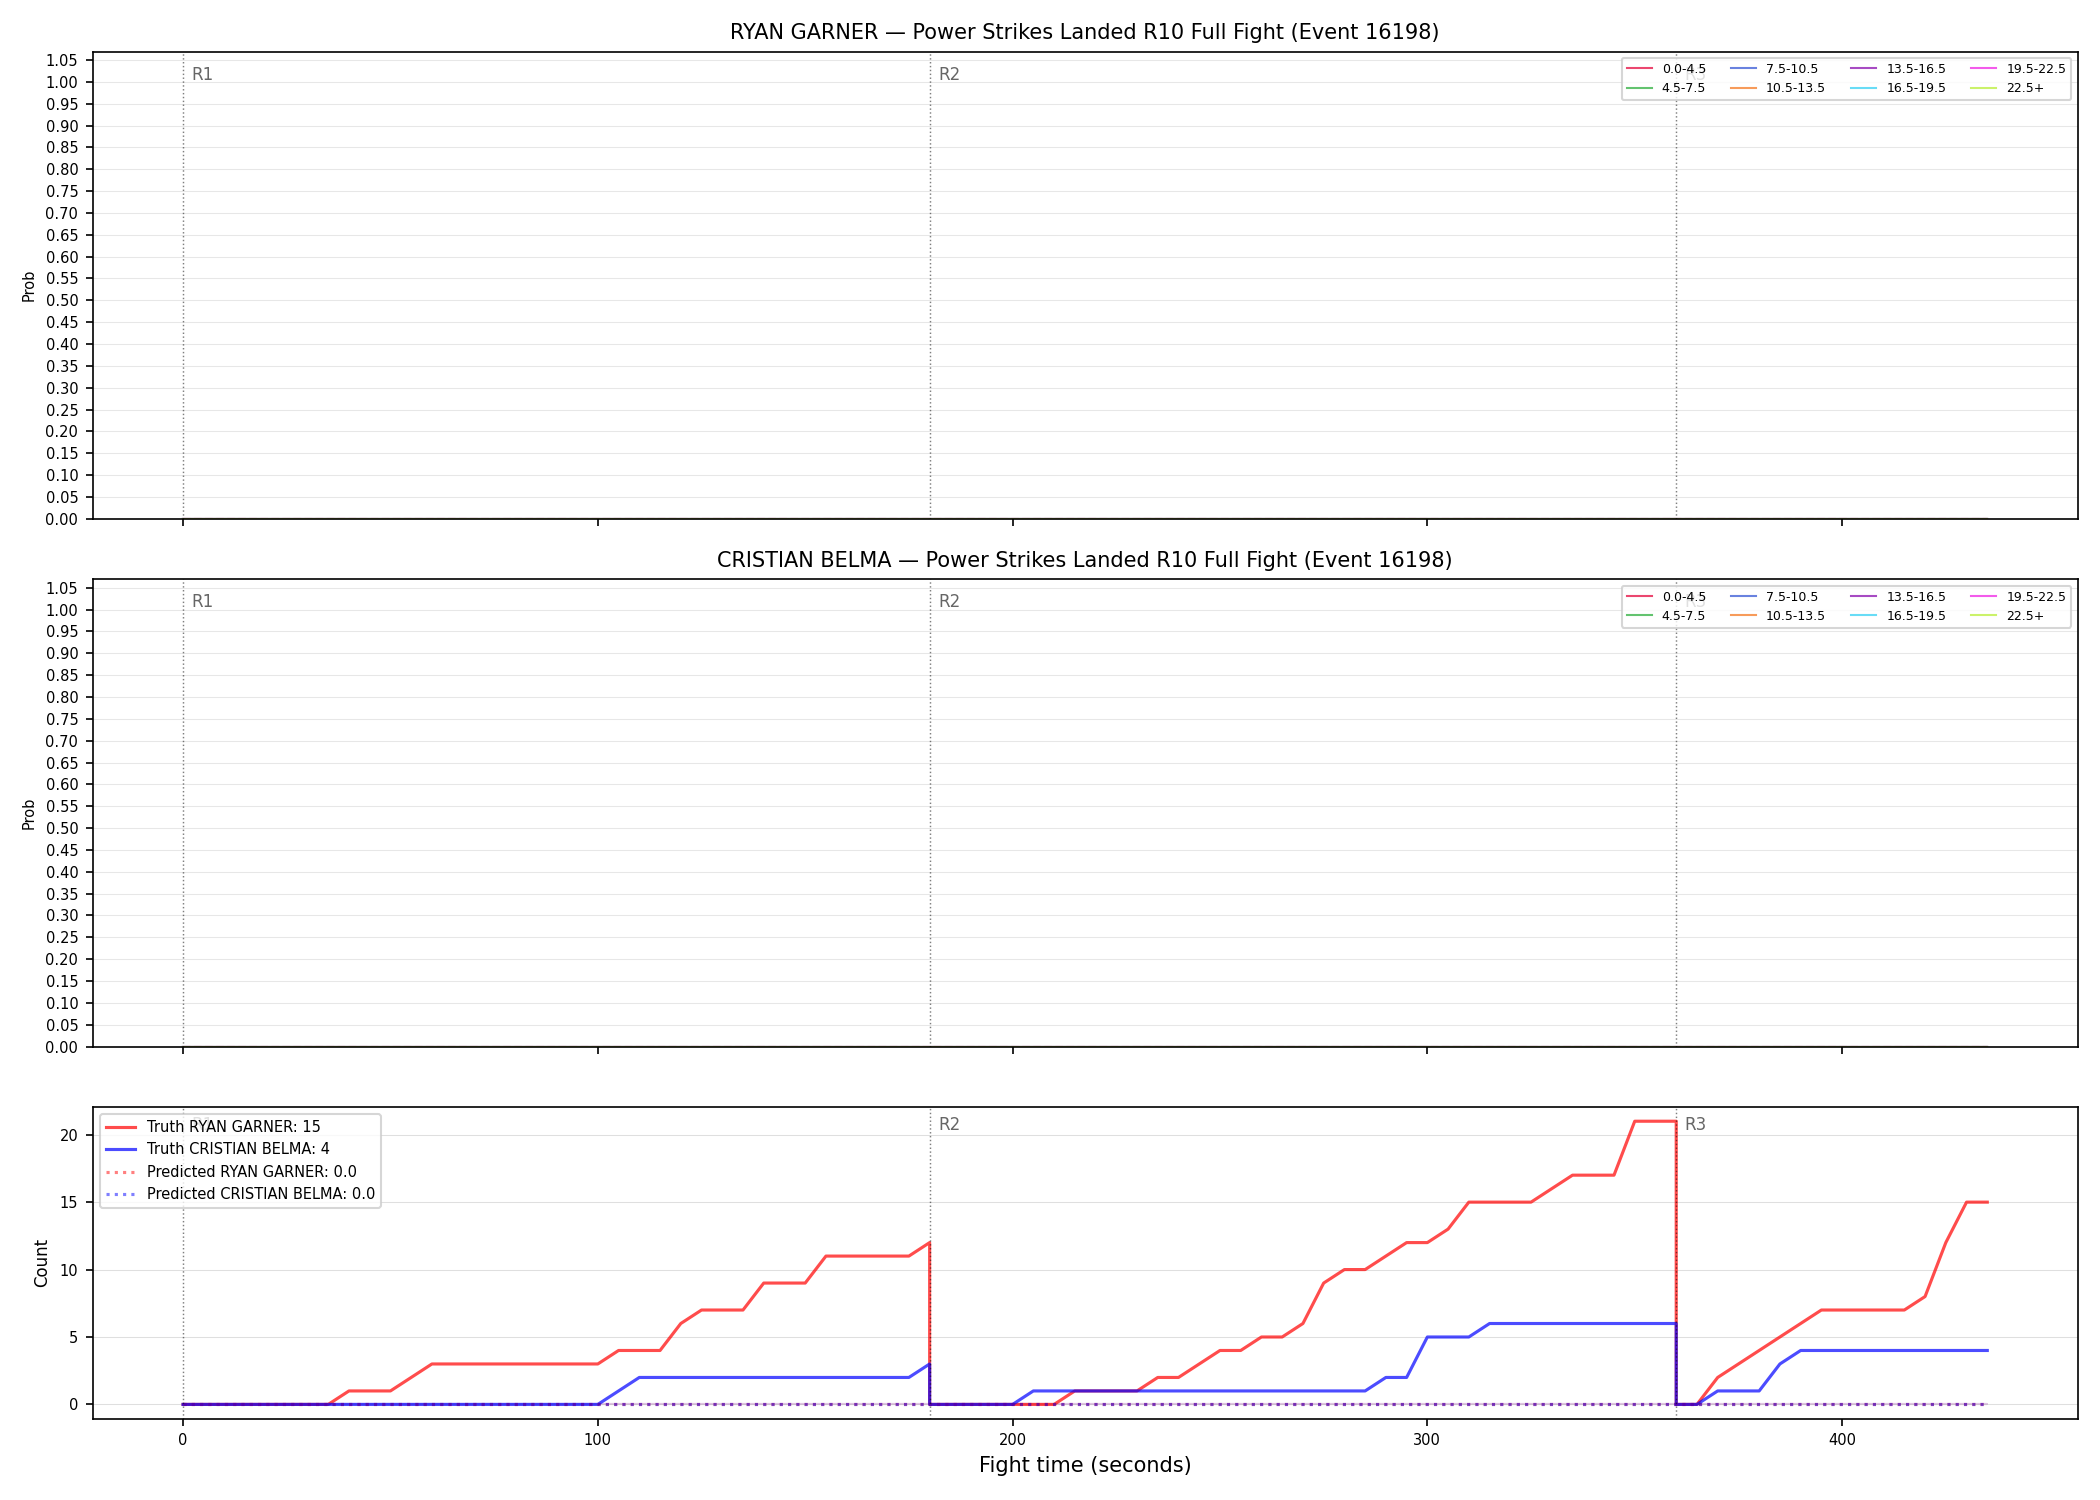Pick '10.5-13.5' in the Cristian Belma chart legend
The image size is (2100, 1500).
tap(1795, 616)
